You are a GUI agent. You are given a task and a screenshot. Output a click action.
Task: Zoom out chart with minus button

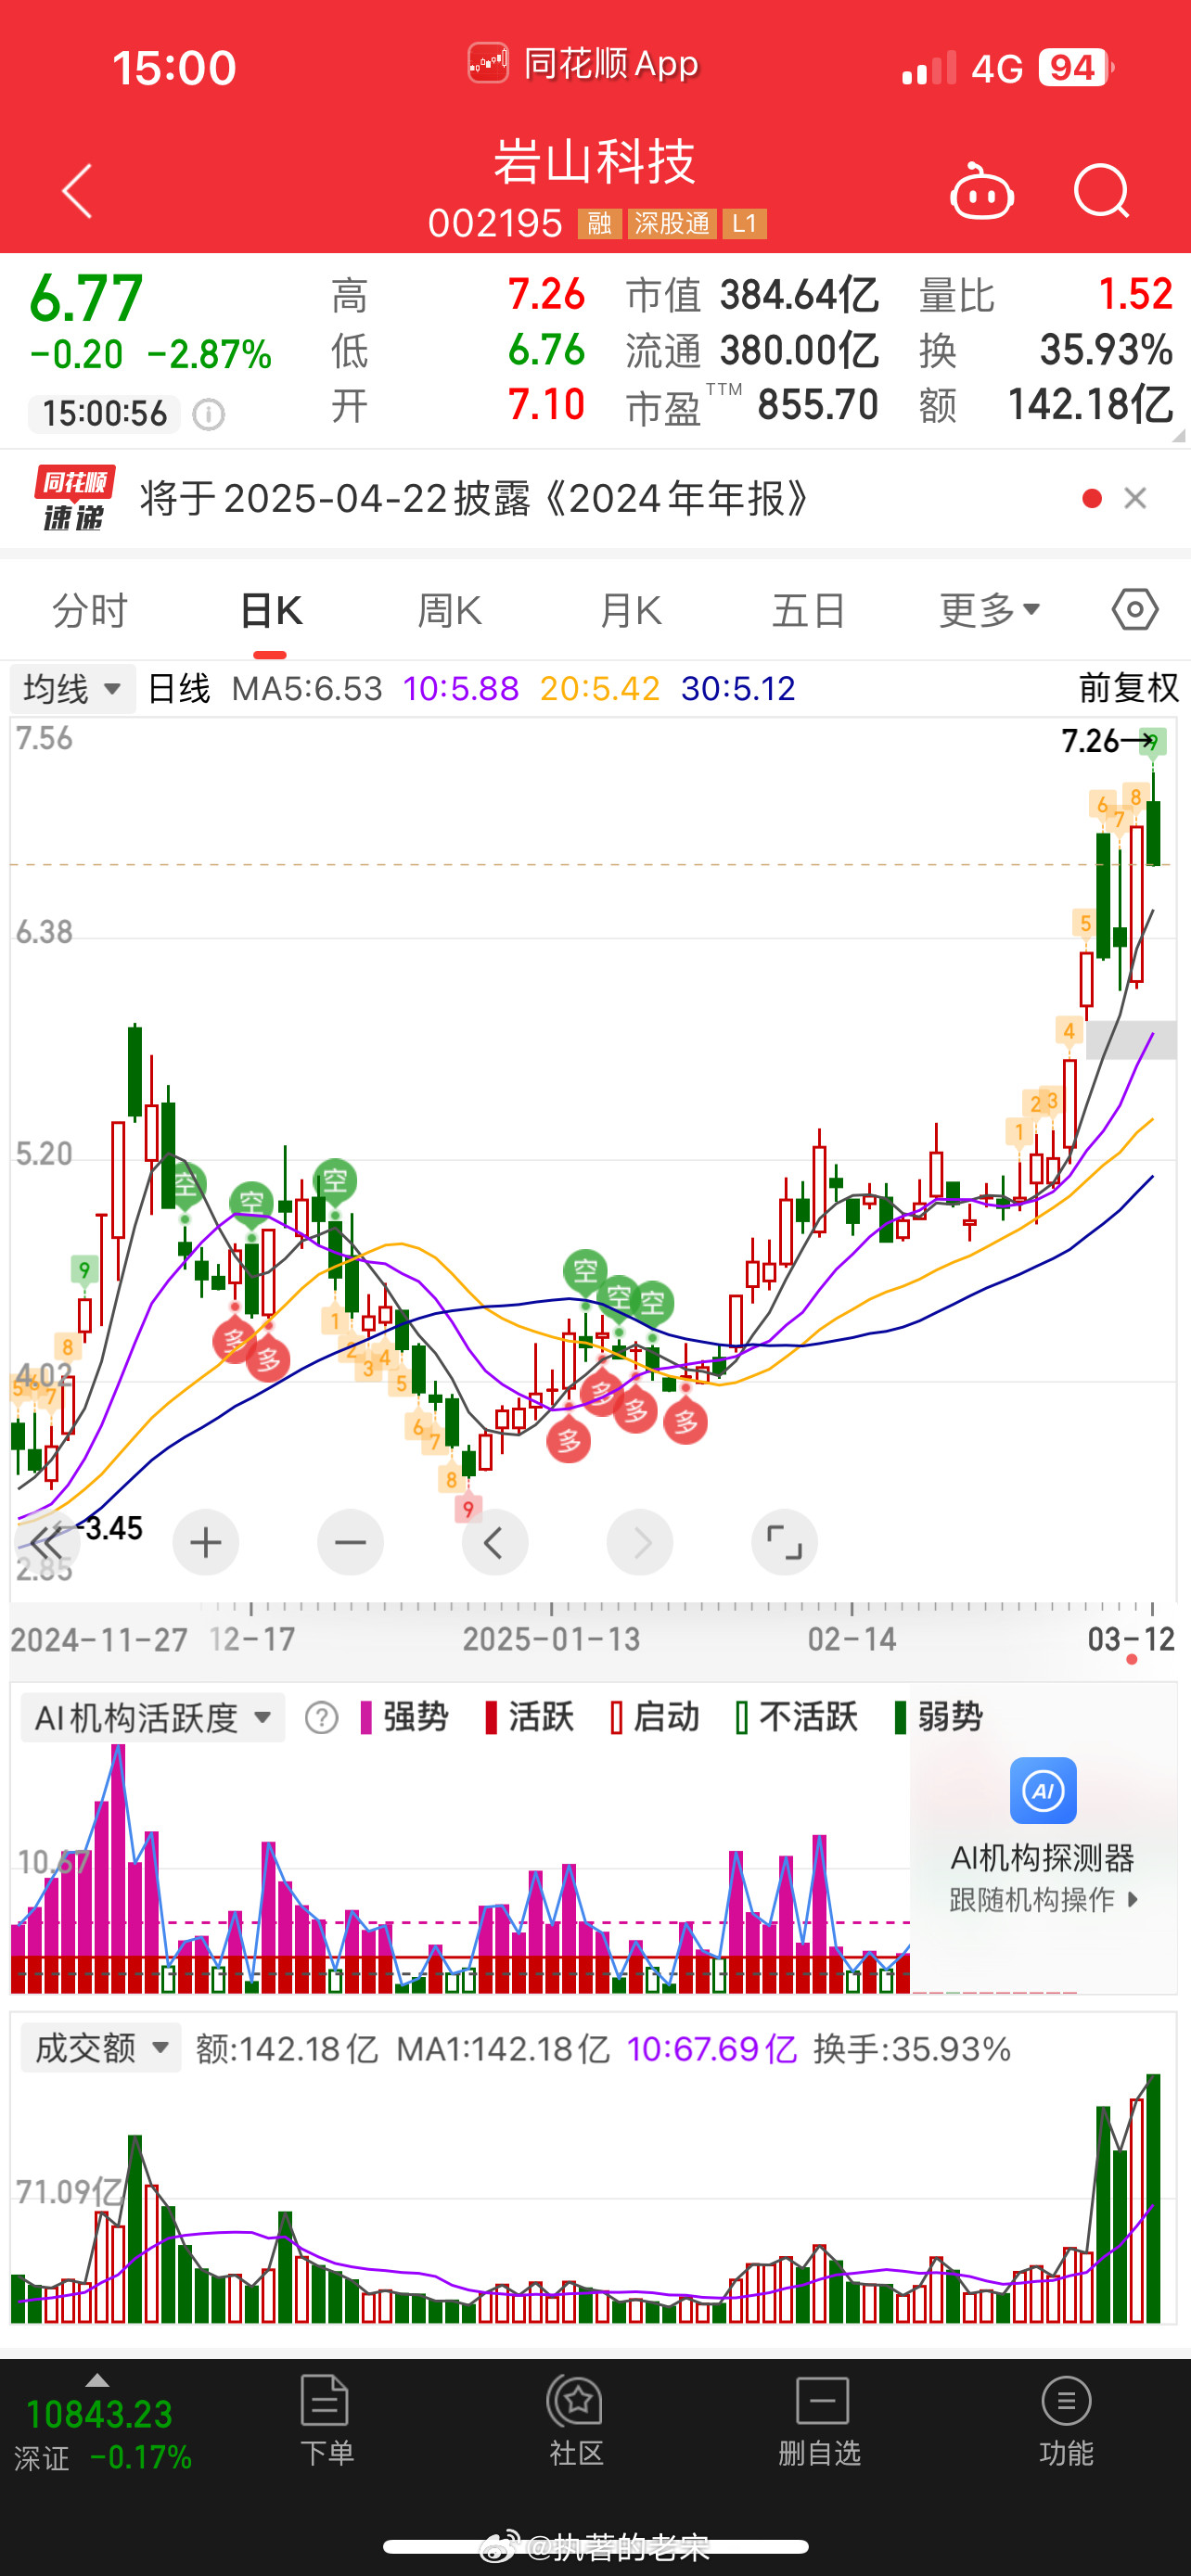click(x=350, y=1543)
